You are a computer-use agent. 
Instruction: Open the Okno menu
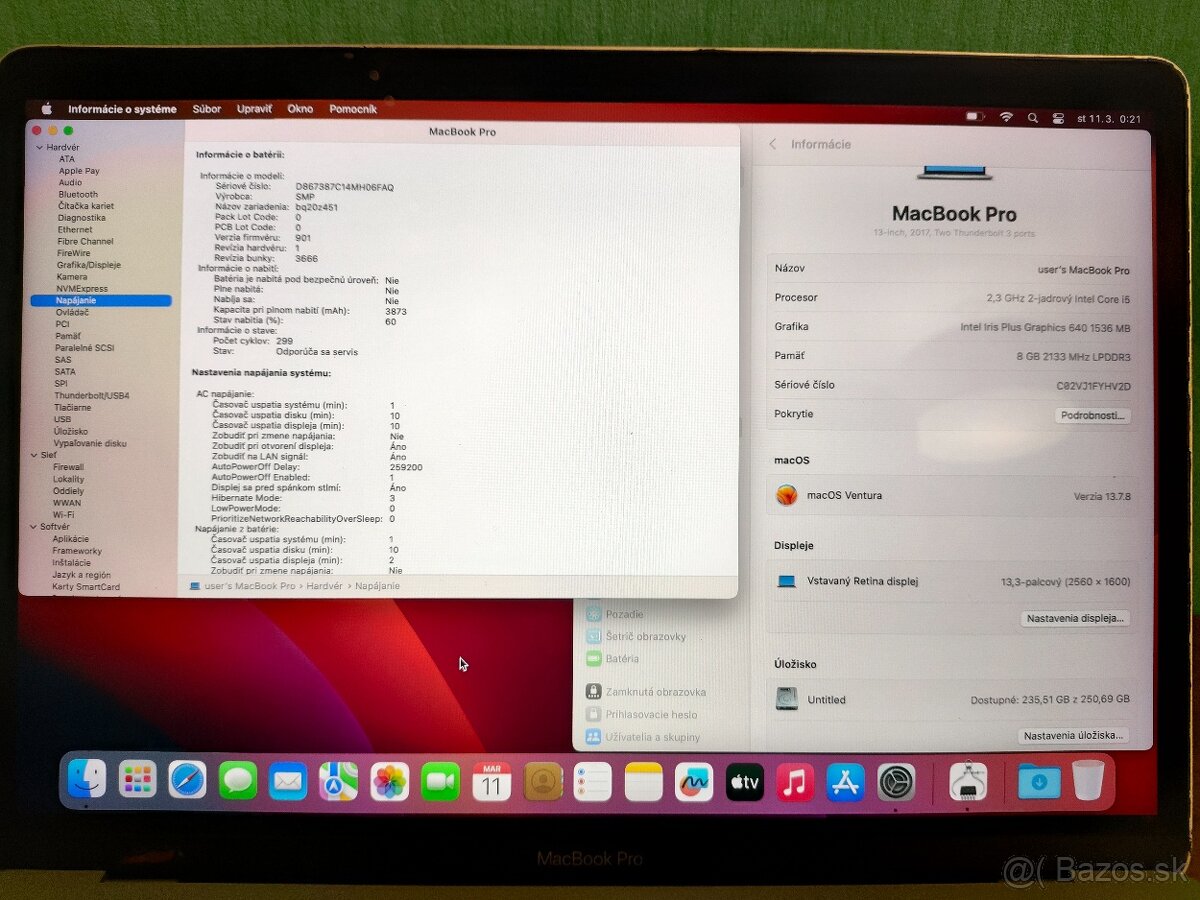[x=299, y=109]
